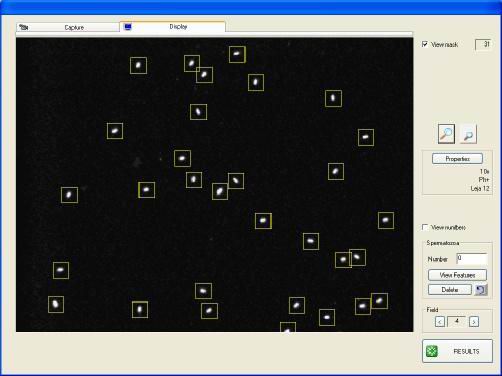The width and height of the screenshot is (502, 376).
Task: Go to the previous field arrow
Action: (440, 322)
